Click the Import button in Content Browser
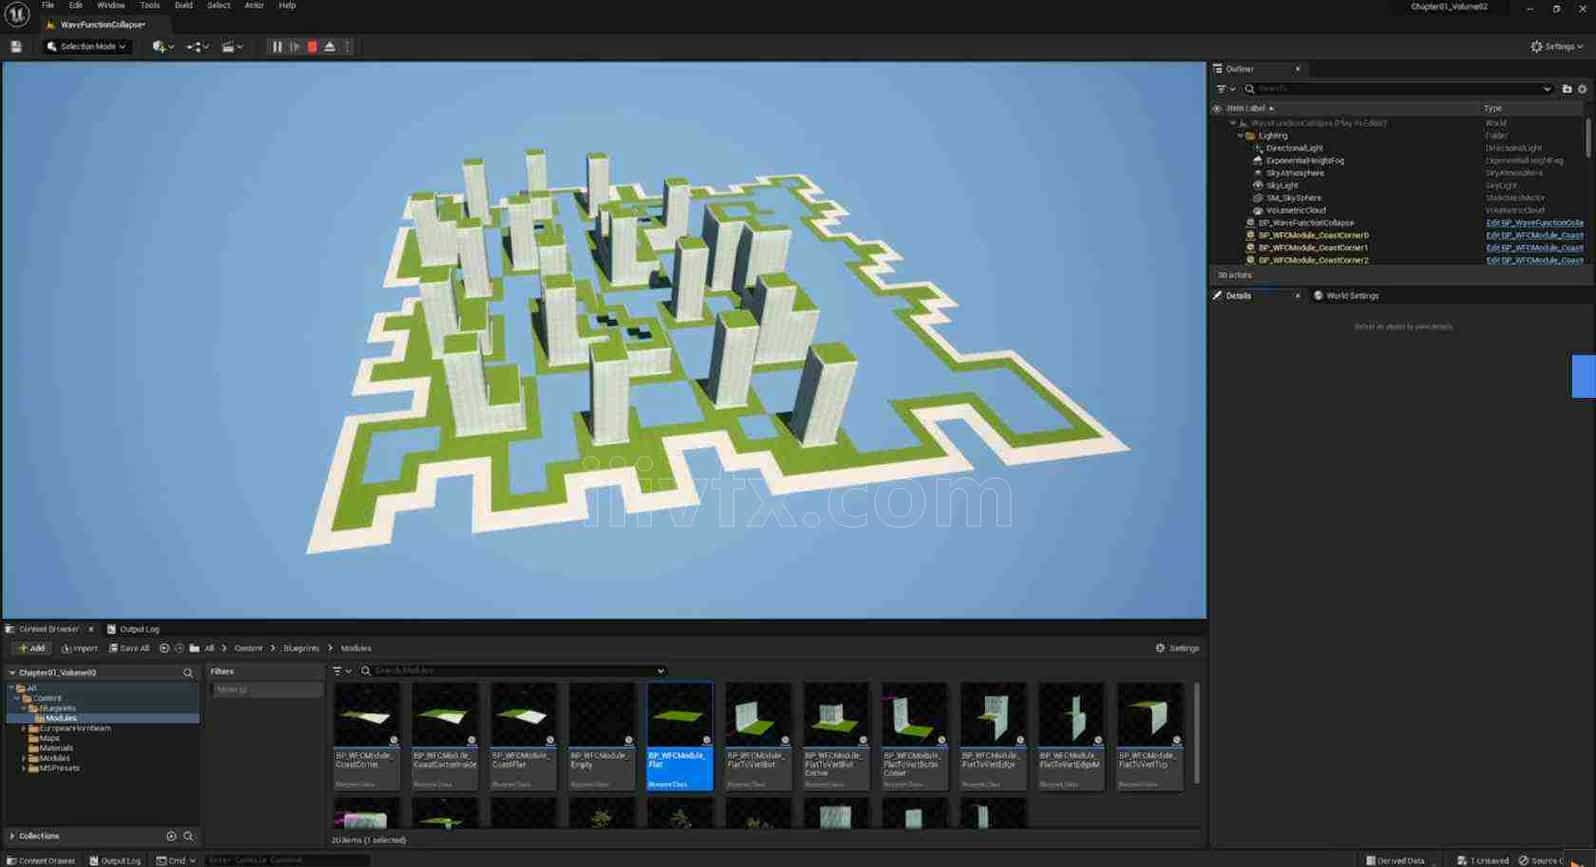 [79, 648]
